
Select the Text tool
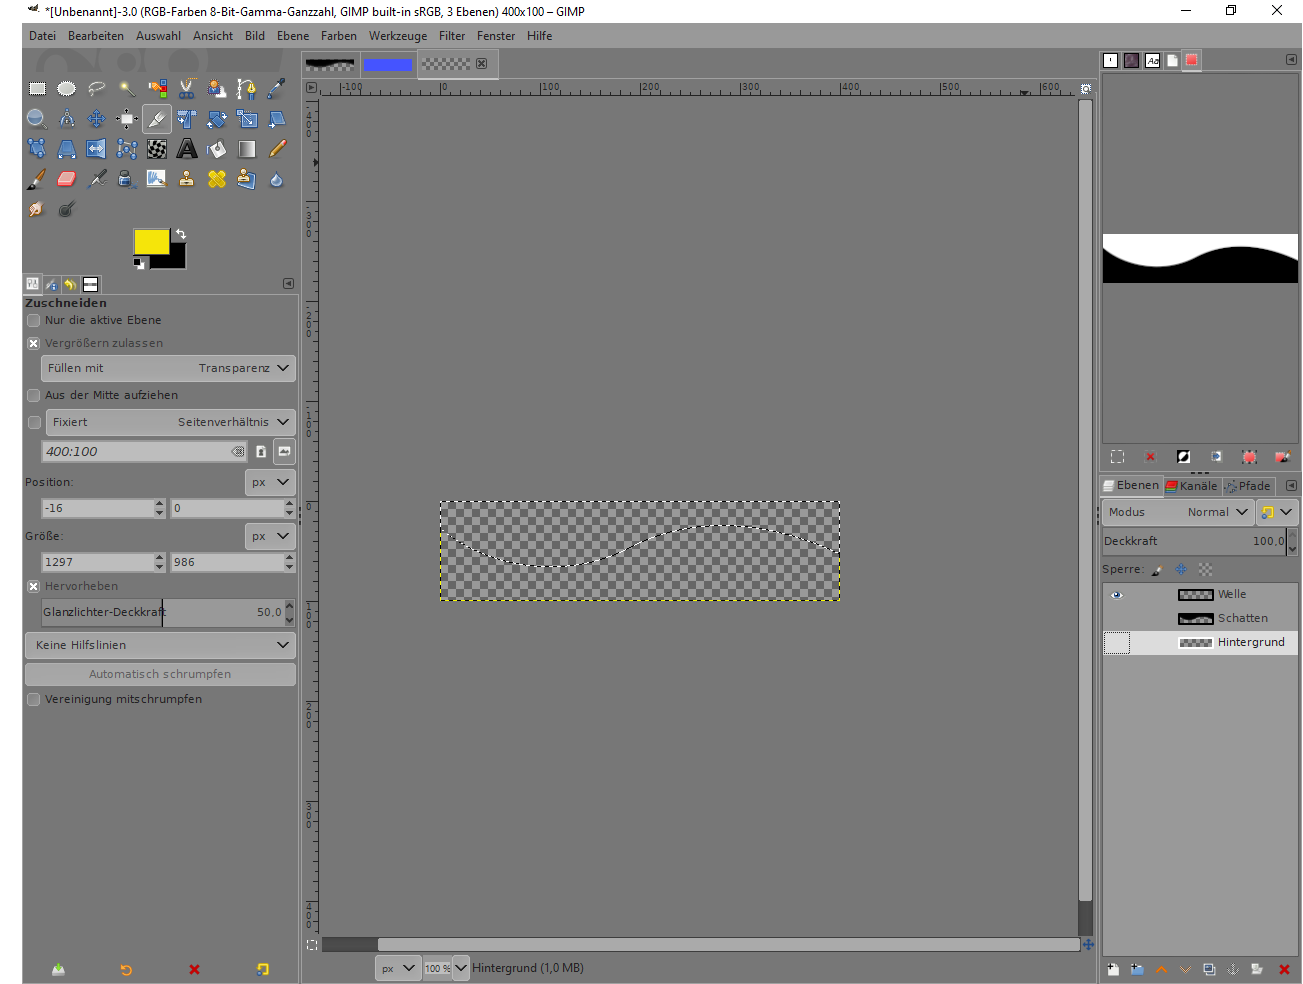click(x=187, y=149)
